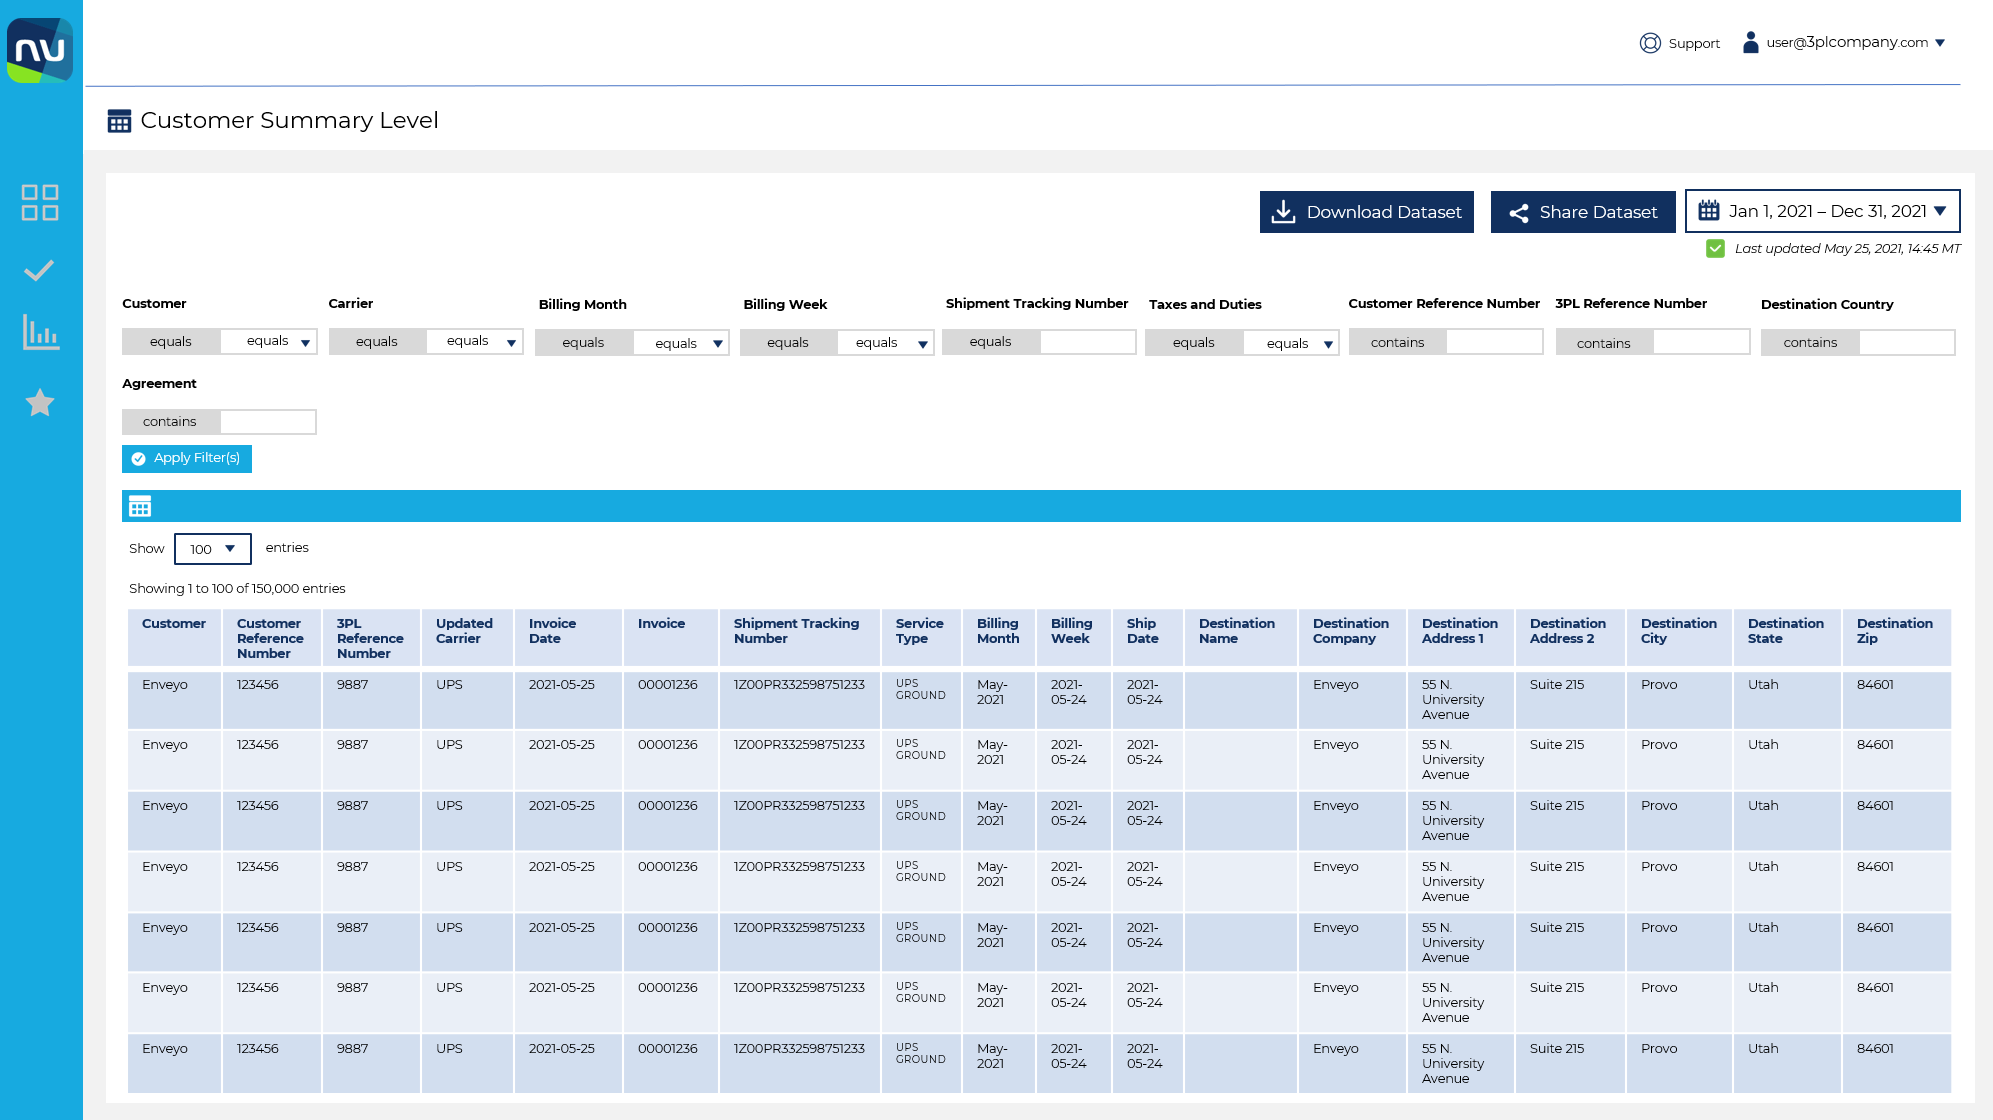Screen dimensions: 1993x1120
Task: Expand the Show entries count dropdown
Action: pos(212,548)
